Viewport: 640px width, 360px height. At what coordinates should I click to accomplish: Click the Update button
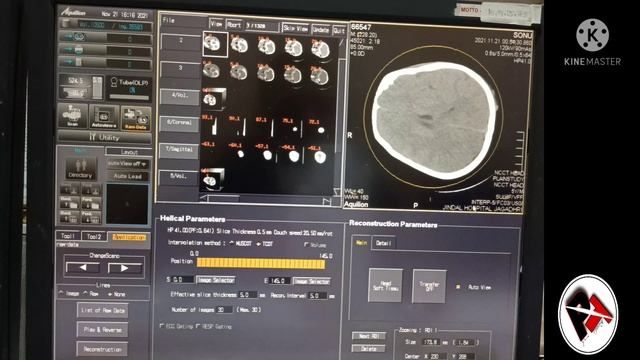[320, 29]
